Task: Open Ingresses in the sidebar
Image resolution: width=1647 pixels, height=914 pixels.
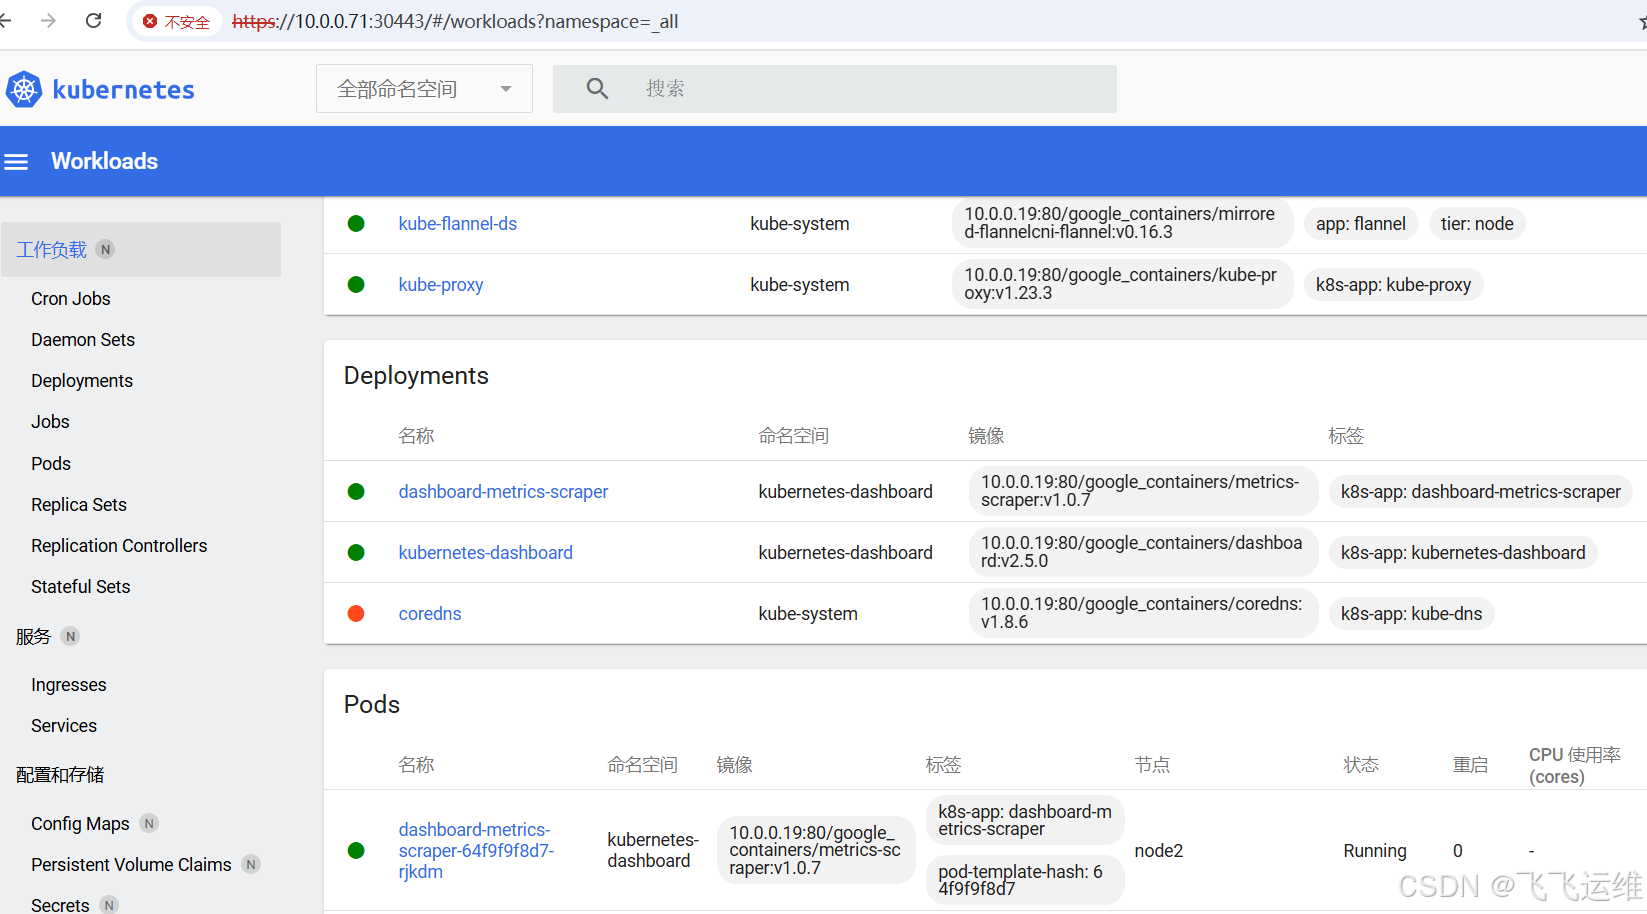Action: click(x=69, y=685)
